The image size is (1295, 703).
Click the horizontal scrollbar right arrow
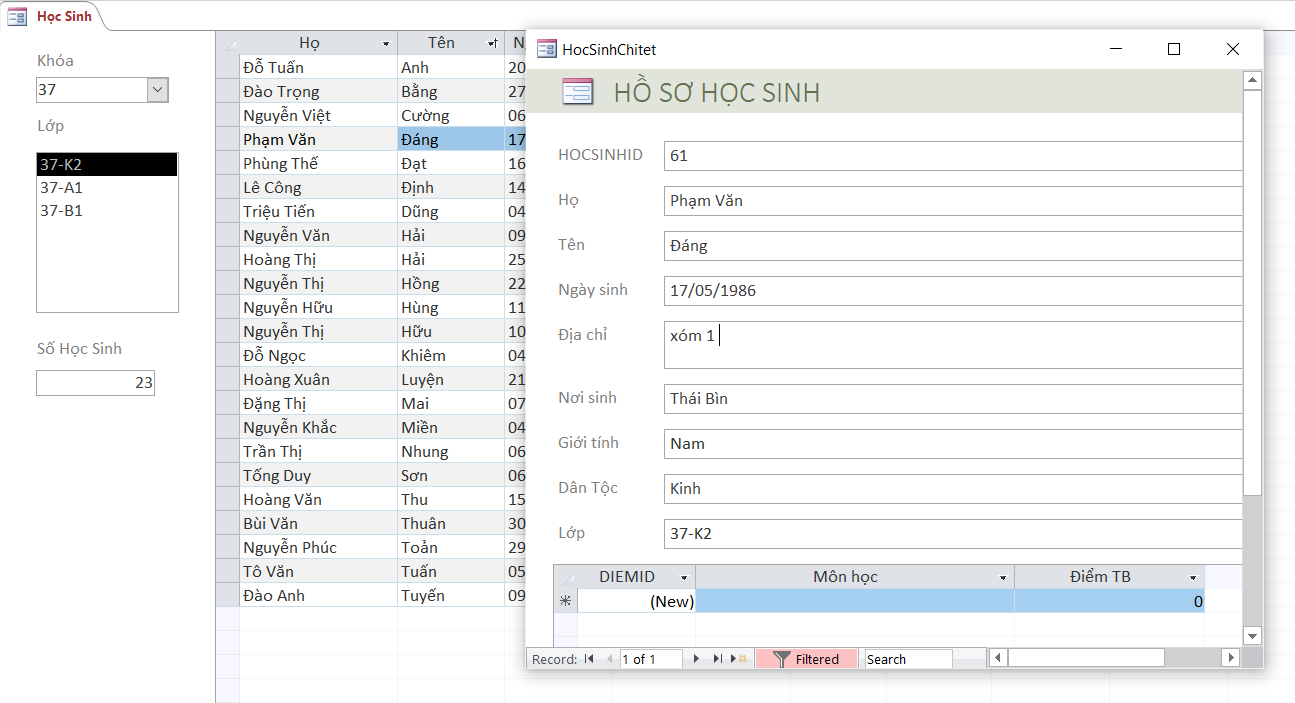[1231, 658]
